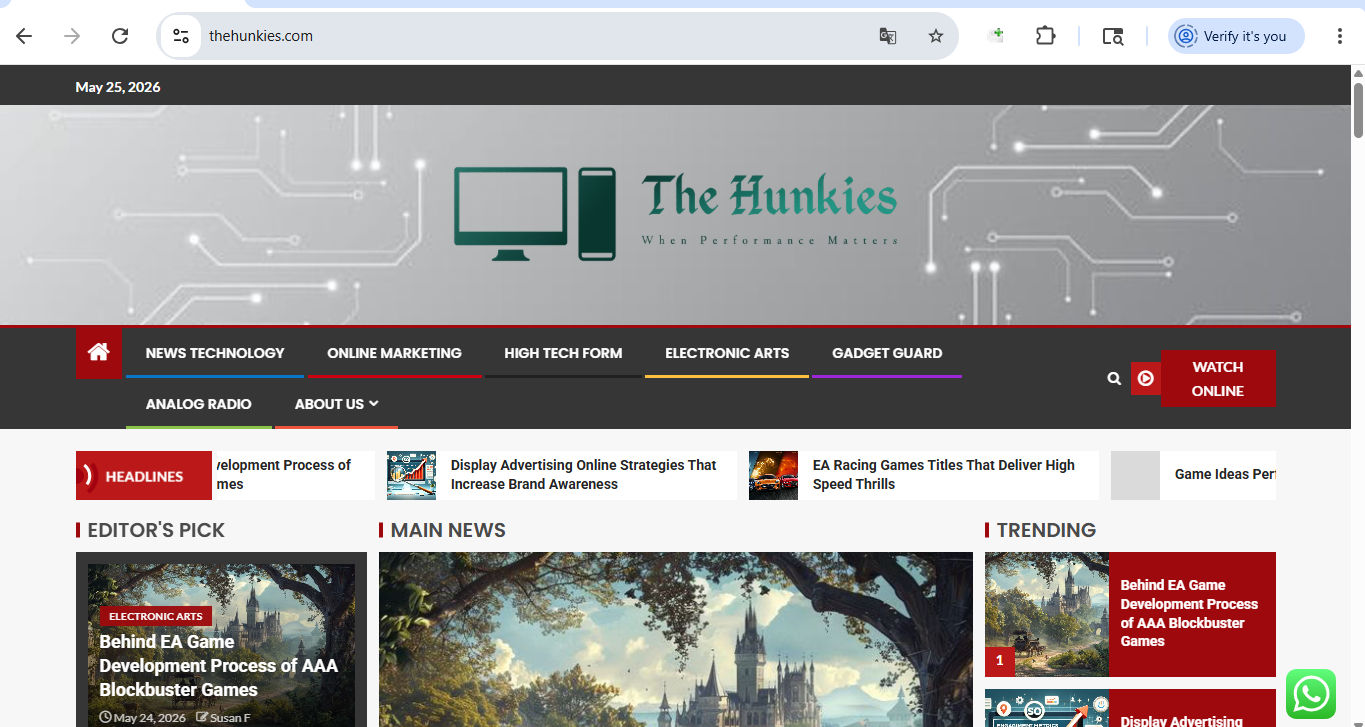Open the browser extensions puzzle icon

(1045, 36)
